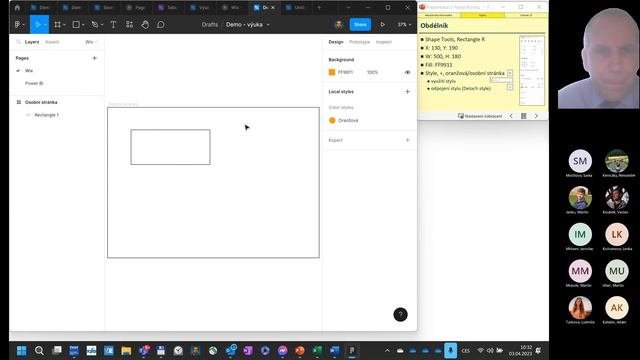Image resolution: width=640 pixels, height=360 pixels.
Task: Select the Pen tool
Action: (x=95, y=24)
